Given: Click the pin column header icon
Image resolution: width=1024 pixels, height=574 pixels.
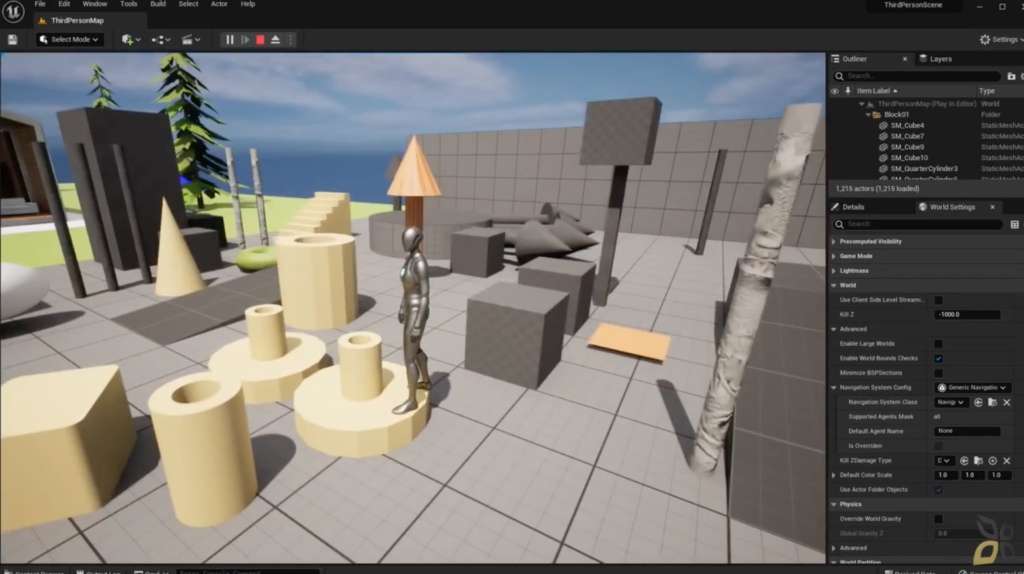Looking at the screenshot, I should [x=848, y=91].
